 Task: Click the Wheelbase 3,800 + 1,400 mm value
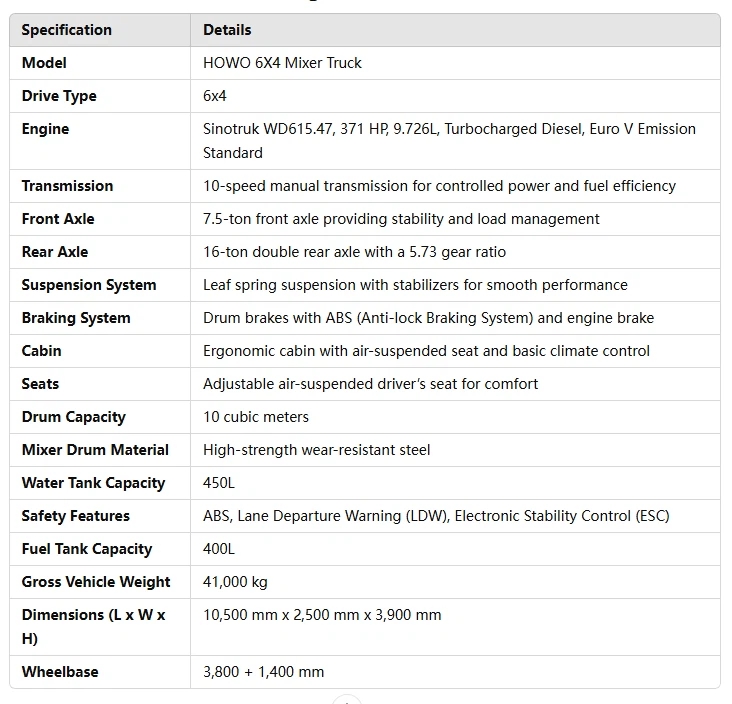(263, 672)
